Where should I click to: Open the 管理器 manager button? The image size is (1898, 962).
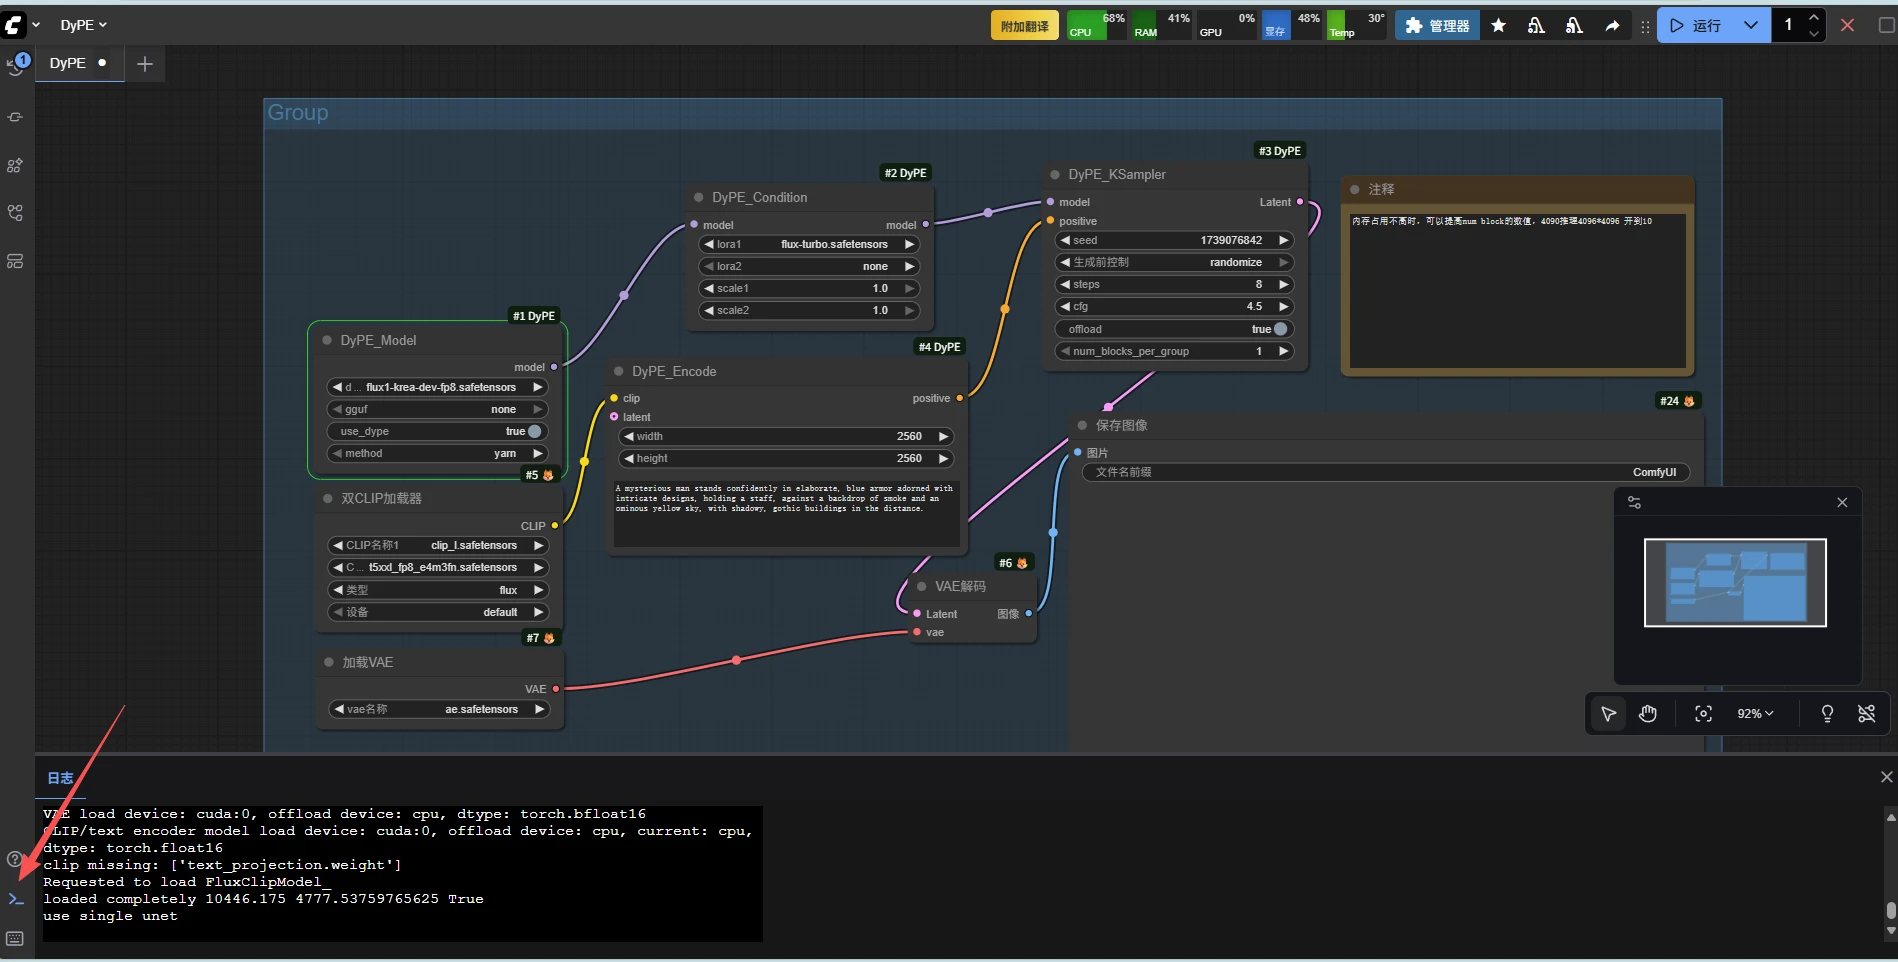[x=1437, y=26]
